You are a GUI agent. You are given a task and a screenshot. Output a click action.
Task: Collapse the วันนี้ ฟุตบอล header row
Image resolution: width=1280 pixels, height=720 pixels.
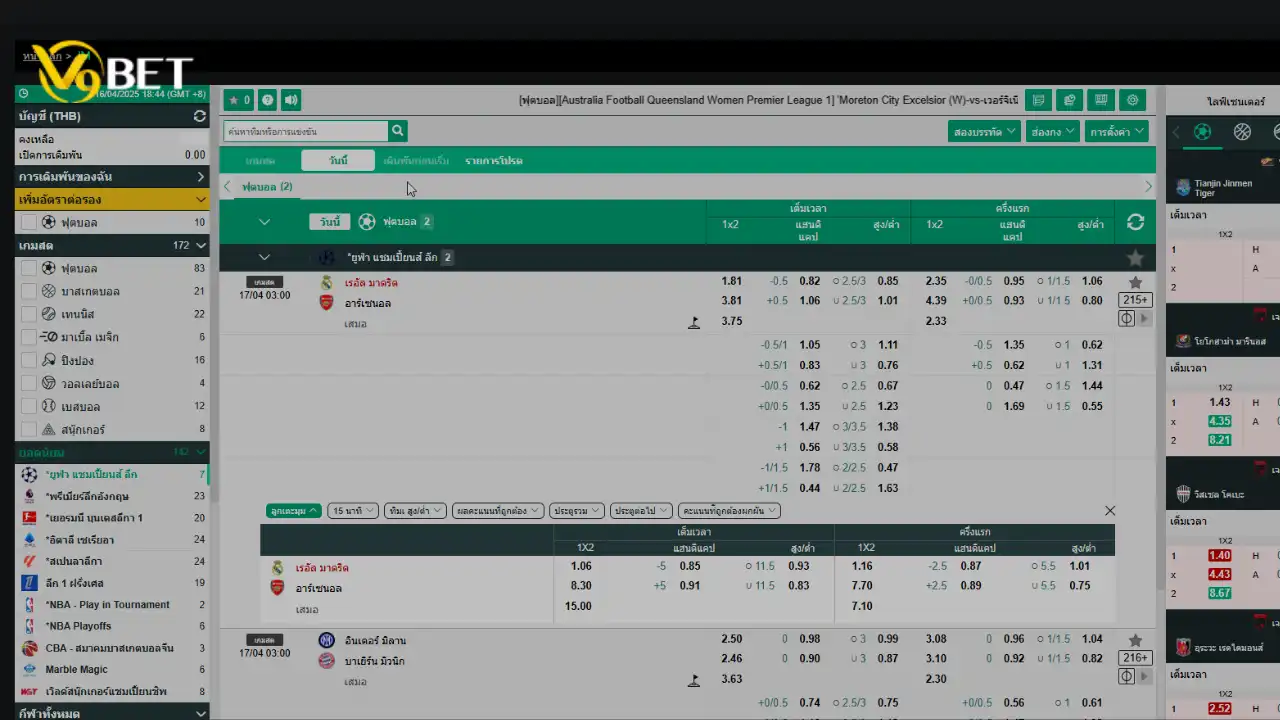(264, 222)
